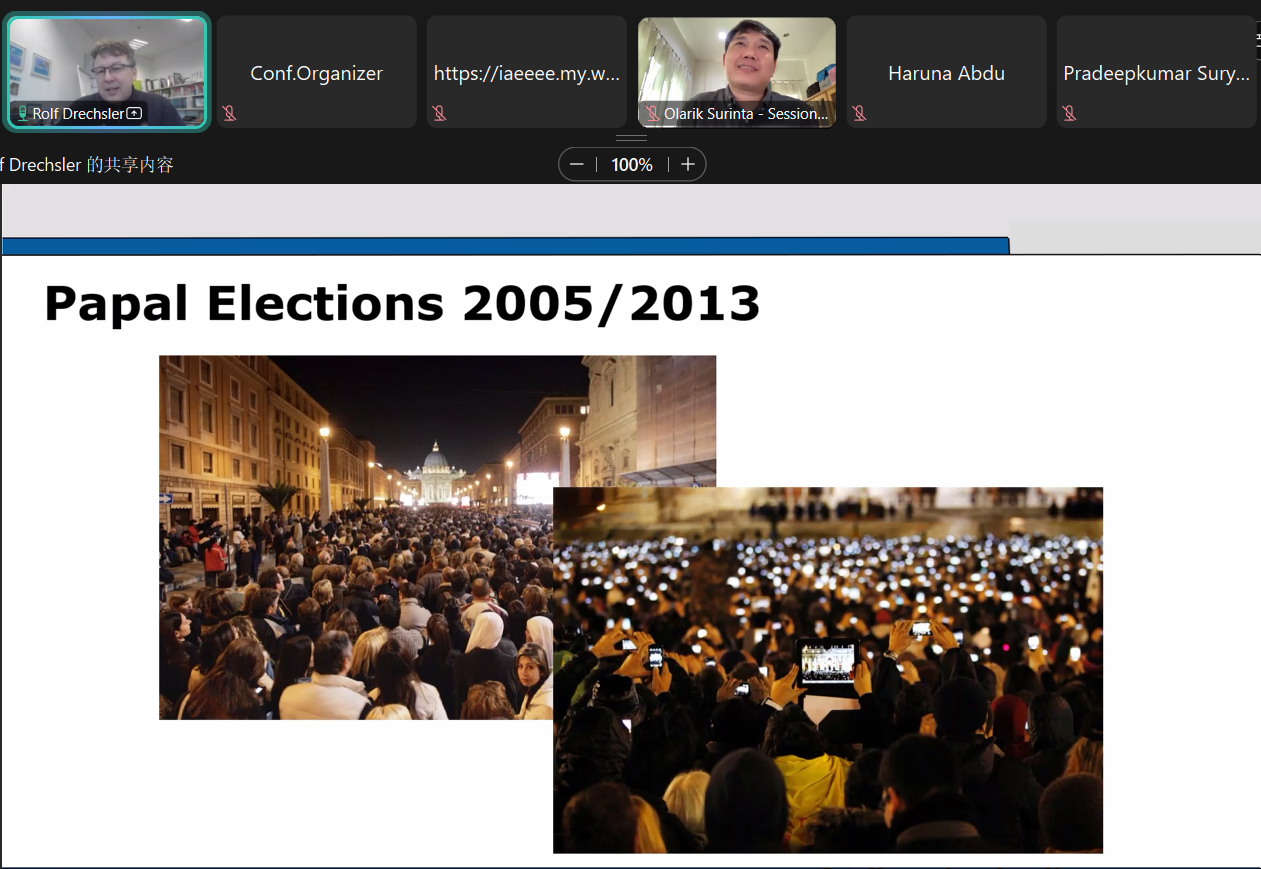
Task: Click the crowd with glowing phones photo
Action: (828, 670)
